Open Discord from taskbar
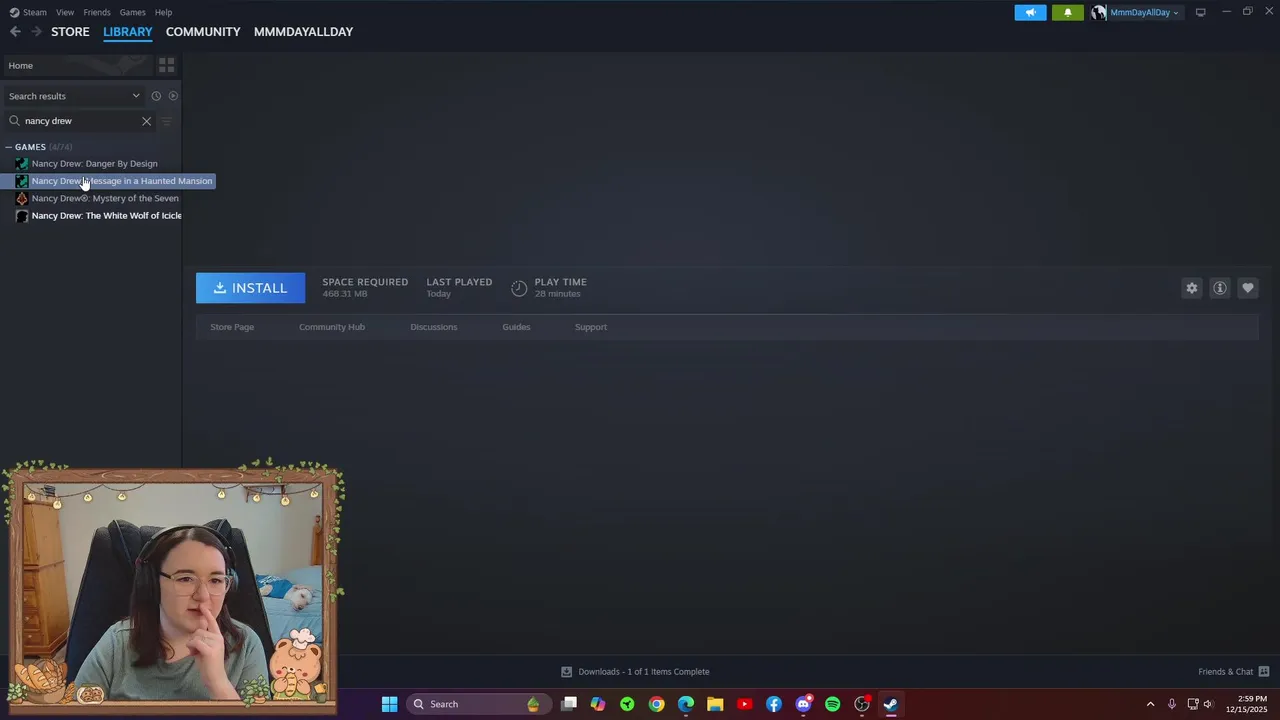This screenshot has width=1280, height=720. [803, 704]
